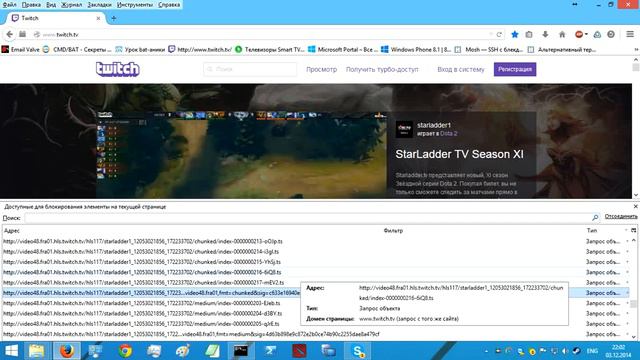Click the magnifier icon in blockable items search
The height and width of the screenshot is (360, 640).
tap(595, 218)
